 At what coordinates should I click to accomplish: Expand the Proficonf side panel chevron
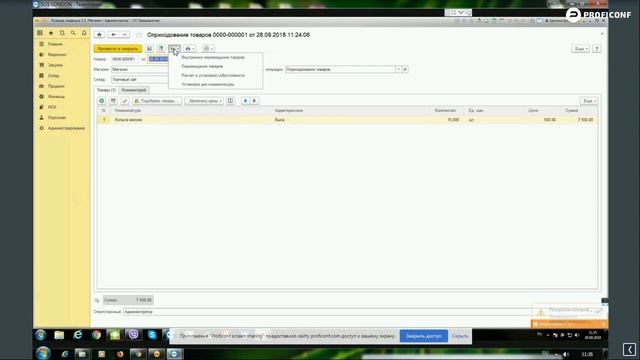pyautogui.click(x=629, y=349)
